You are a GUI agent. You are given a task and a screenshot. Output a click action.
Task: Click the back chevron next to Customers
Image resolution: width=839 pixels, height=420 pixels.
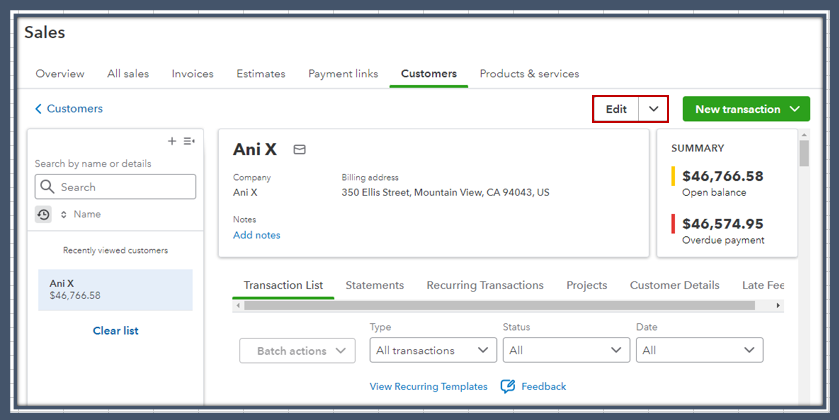point(39,109)
